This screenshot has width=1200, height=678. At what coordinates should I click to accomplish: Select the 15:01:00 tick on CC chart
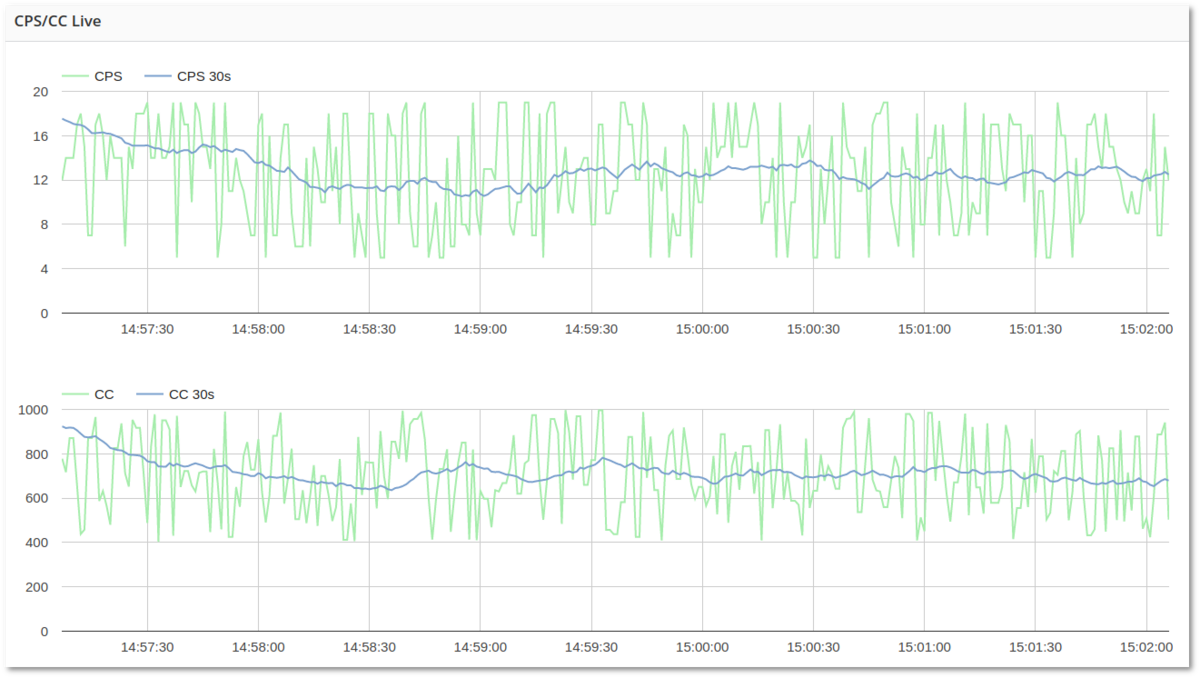(922, 646)
